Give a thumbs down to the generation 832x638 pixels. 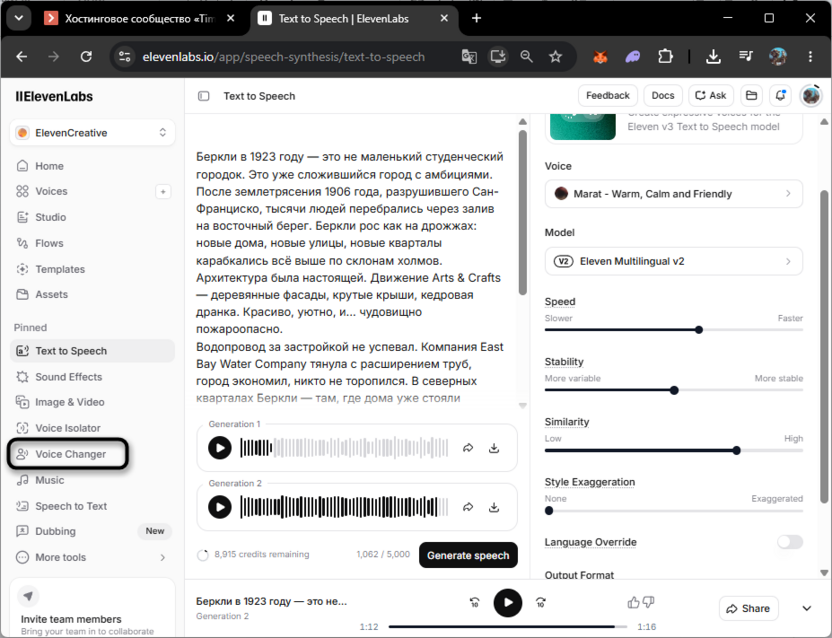(648, 602)
